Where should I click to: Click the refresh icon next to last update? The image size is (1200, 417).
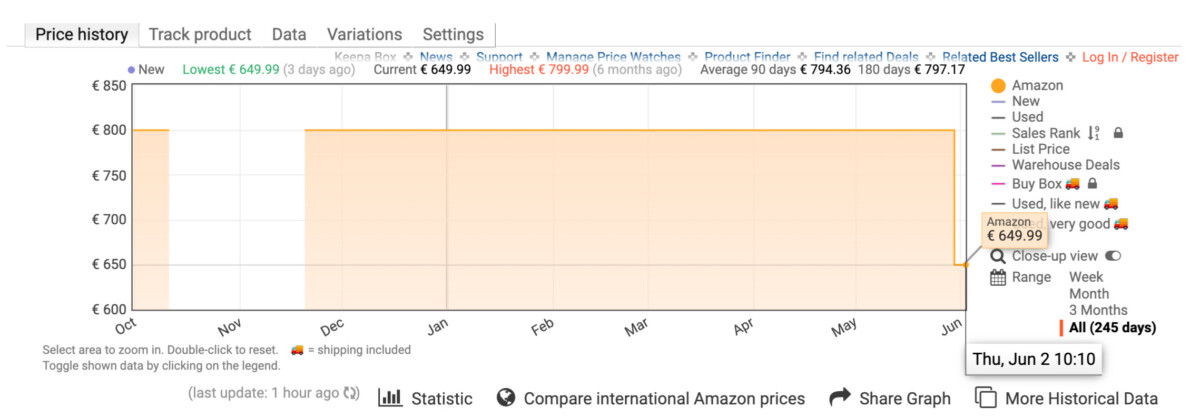(x=351, y=393)
